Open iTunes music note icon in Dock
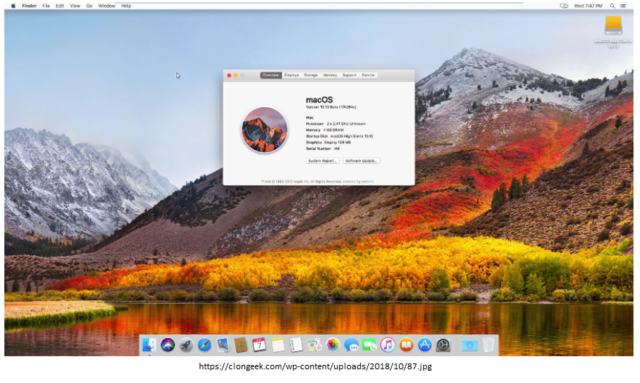The image size is (640, 383). tap(388, 345)
